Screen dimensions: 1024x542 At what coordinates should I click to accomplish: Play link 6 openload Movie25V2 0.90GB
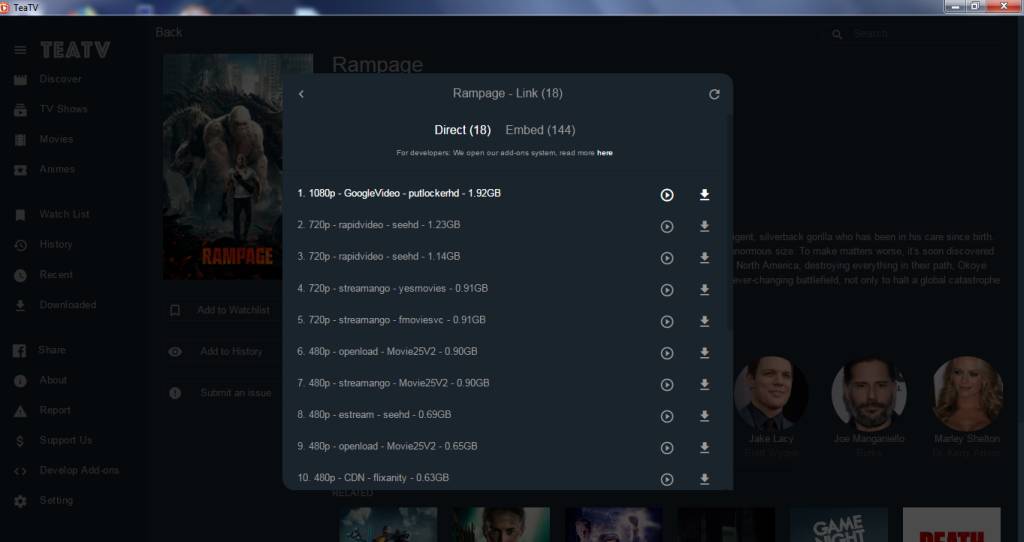click(x=667, y=353)
